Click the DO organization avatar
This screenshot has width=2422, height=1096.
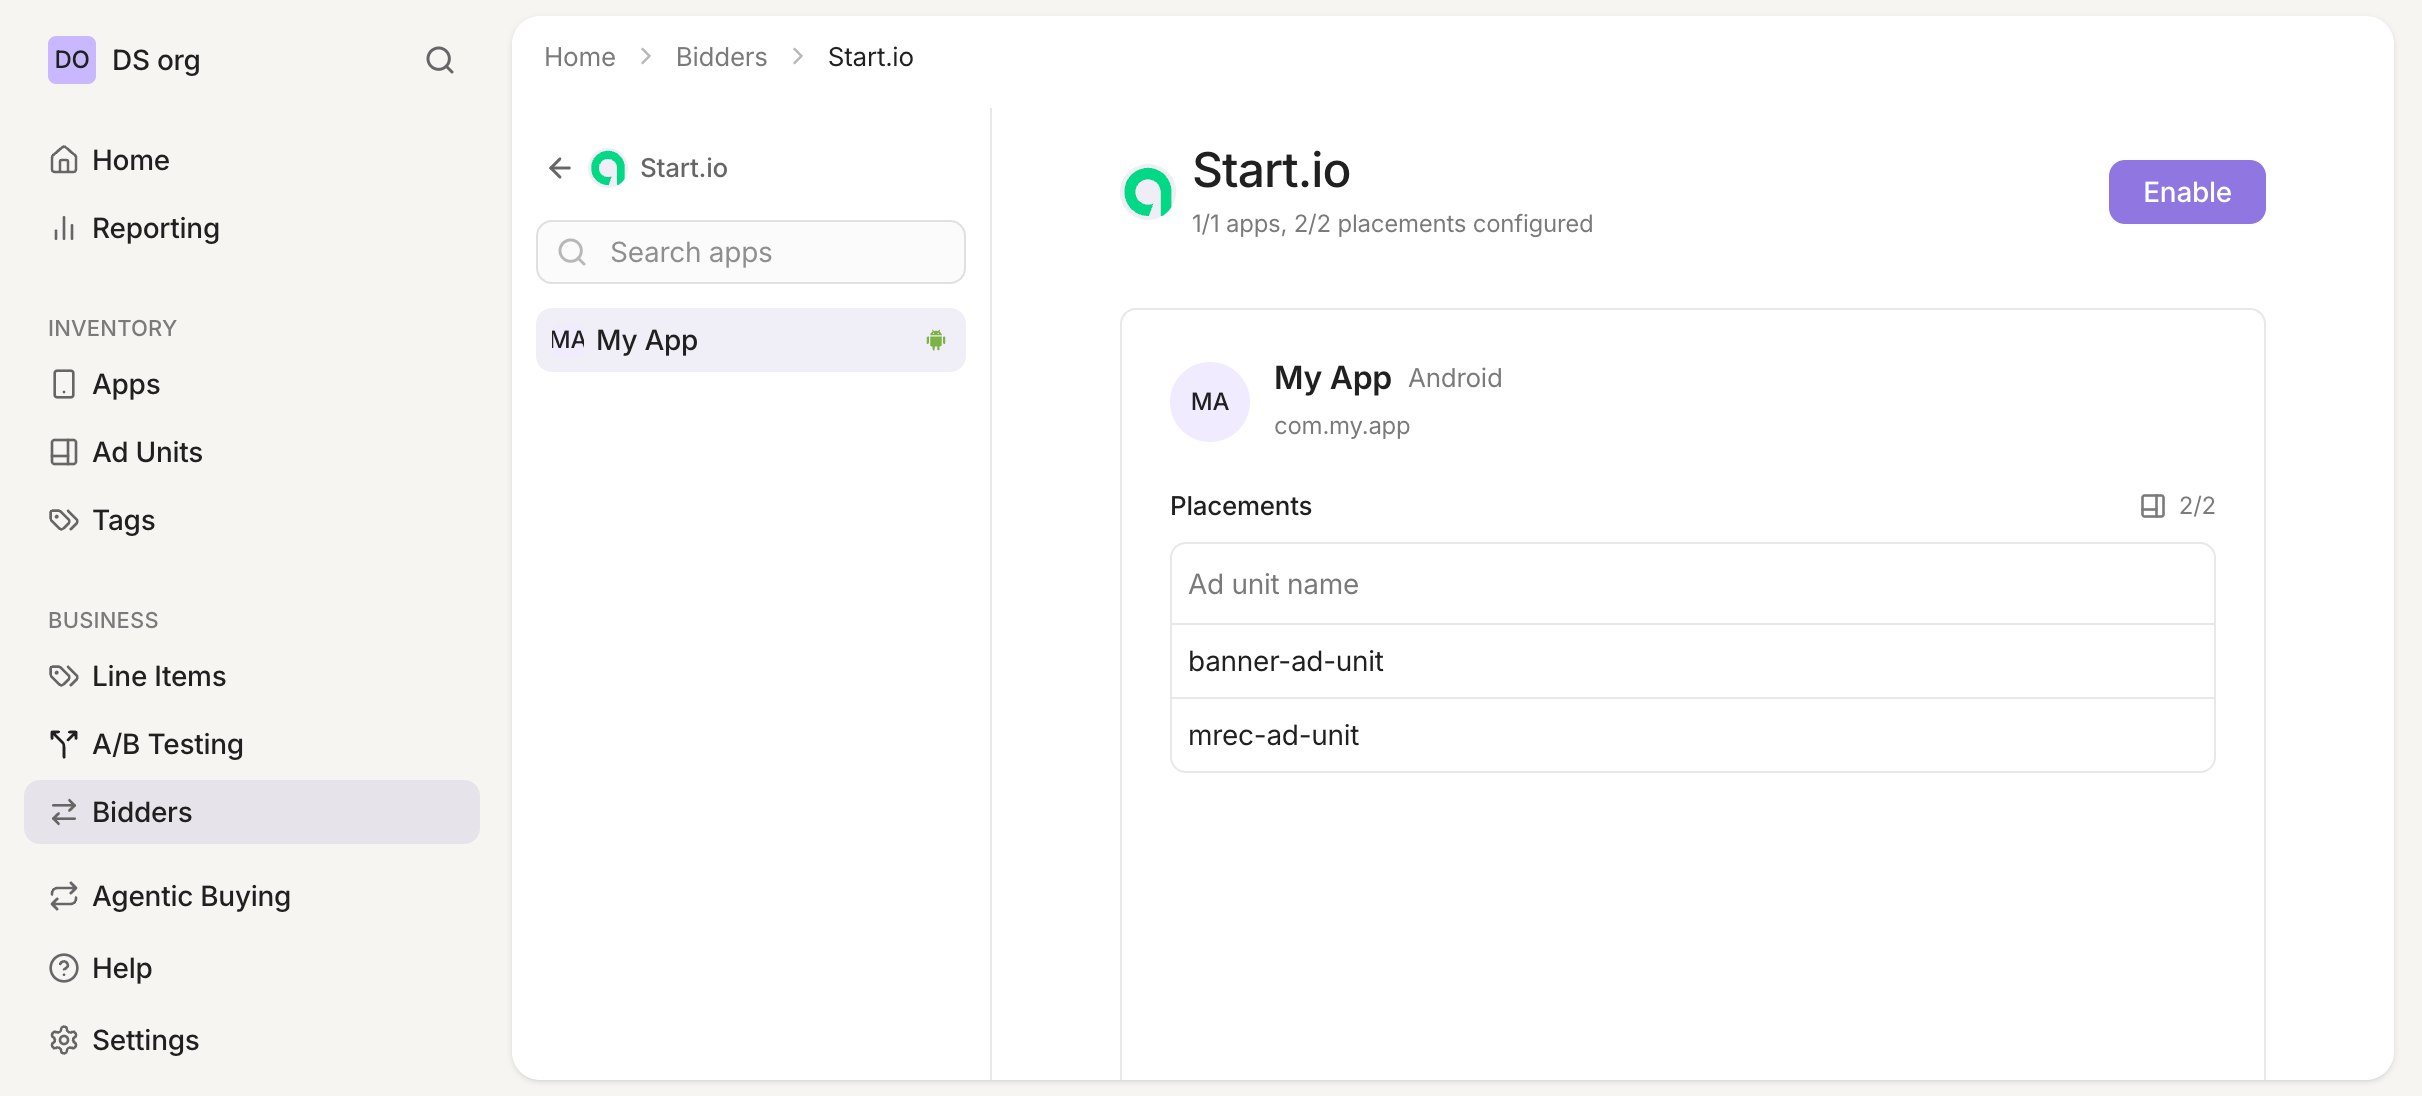72,60
